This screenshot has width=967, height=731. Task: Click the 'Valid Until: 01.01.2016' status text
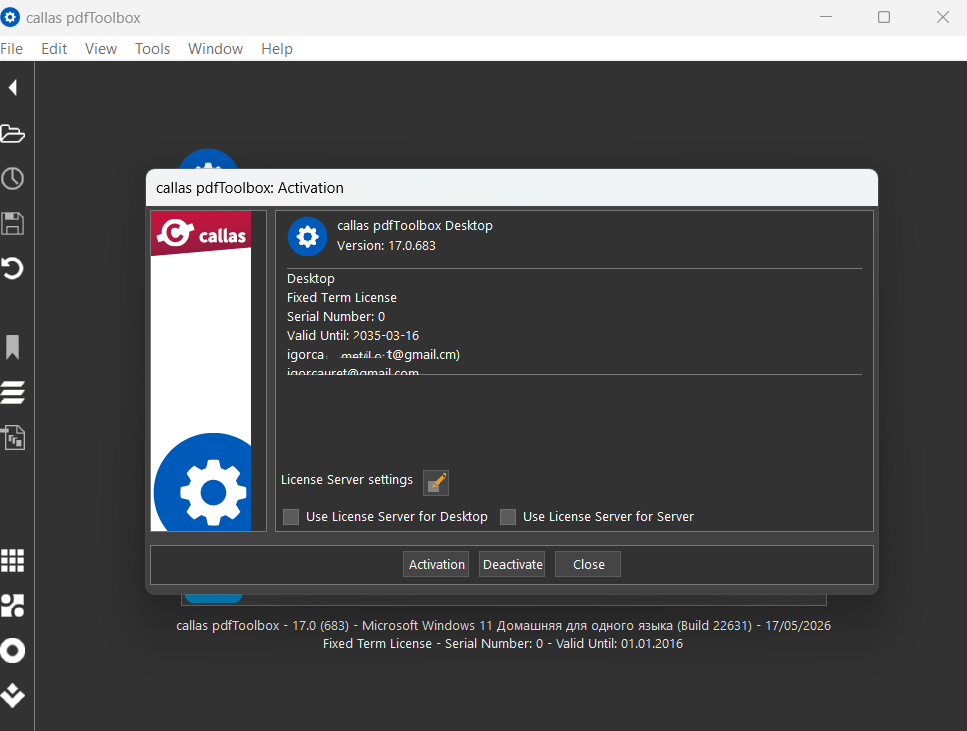coord(619,643)
